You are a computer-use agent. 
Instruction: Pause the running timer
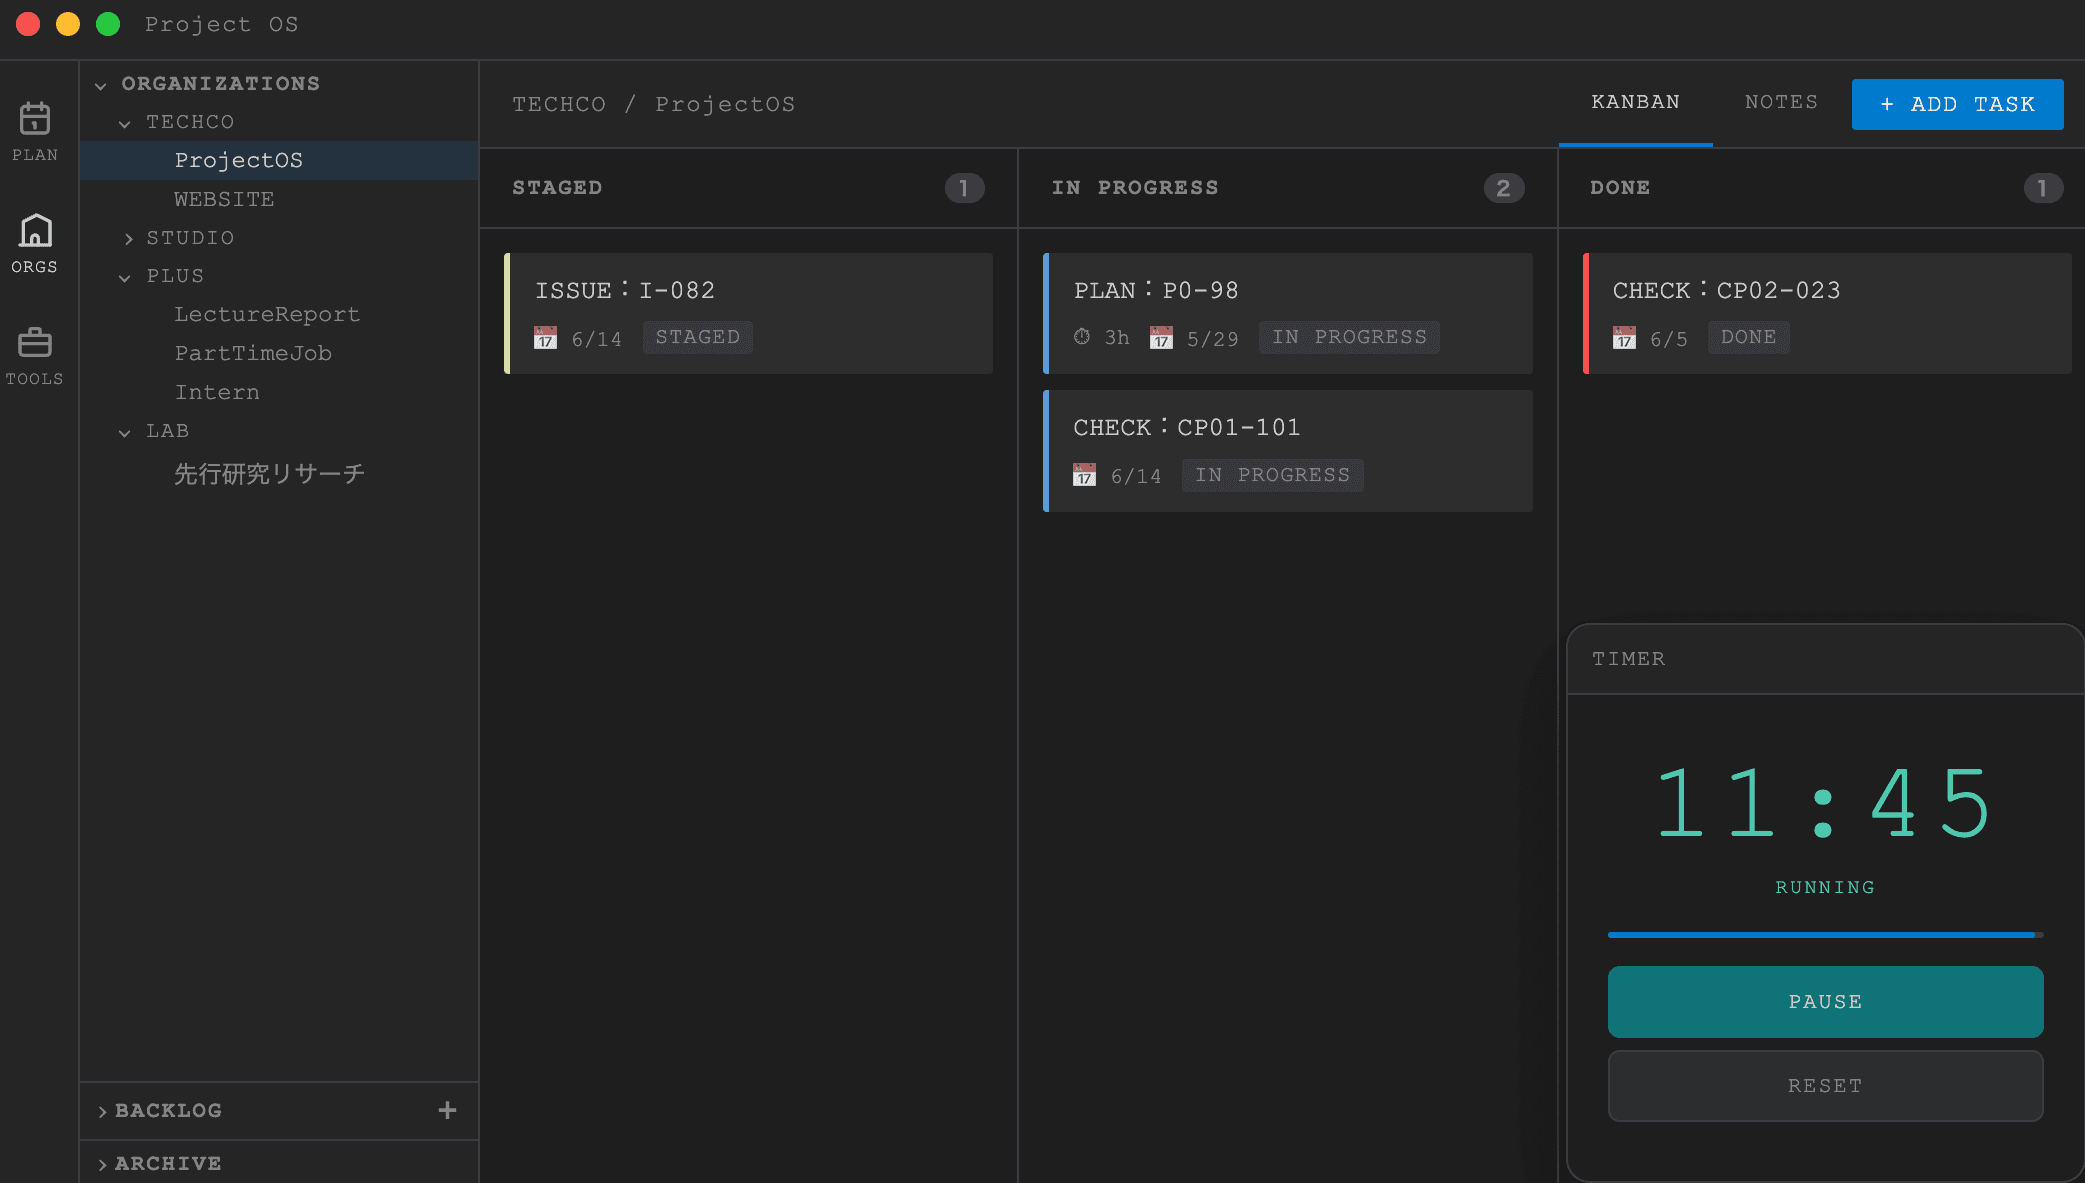point(1825,1001)
